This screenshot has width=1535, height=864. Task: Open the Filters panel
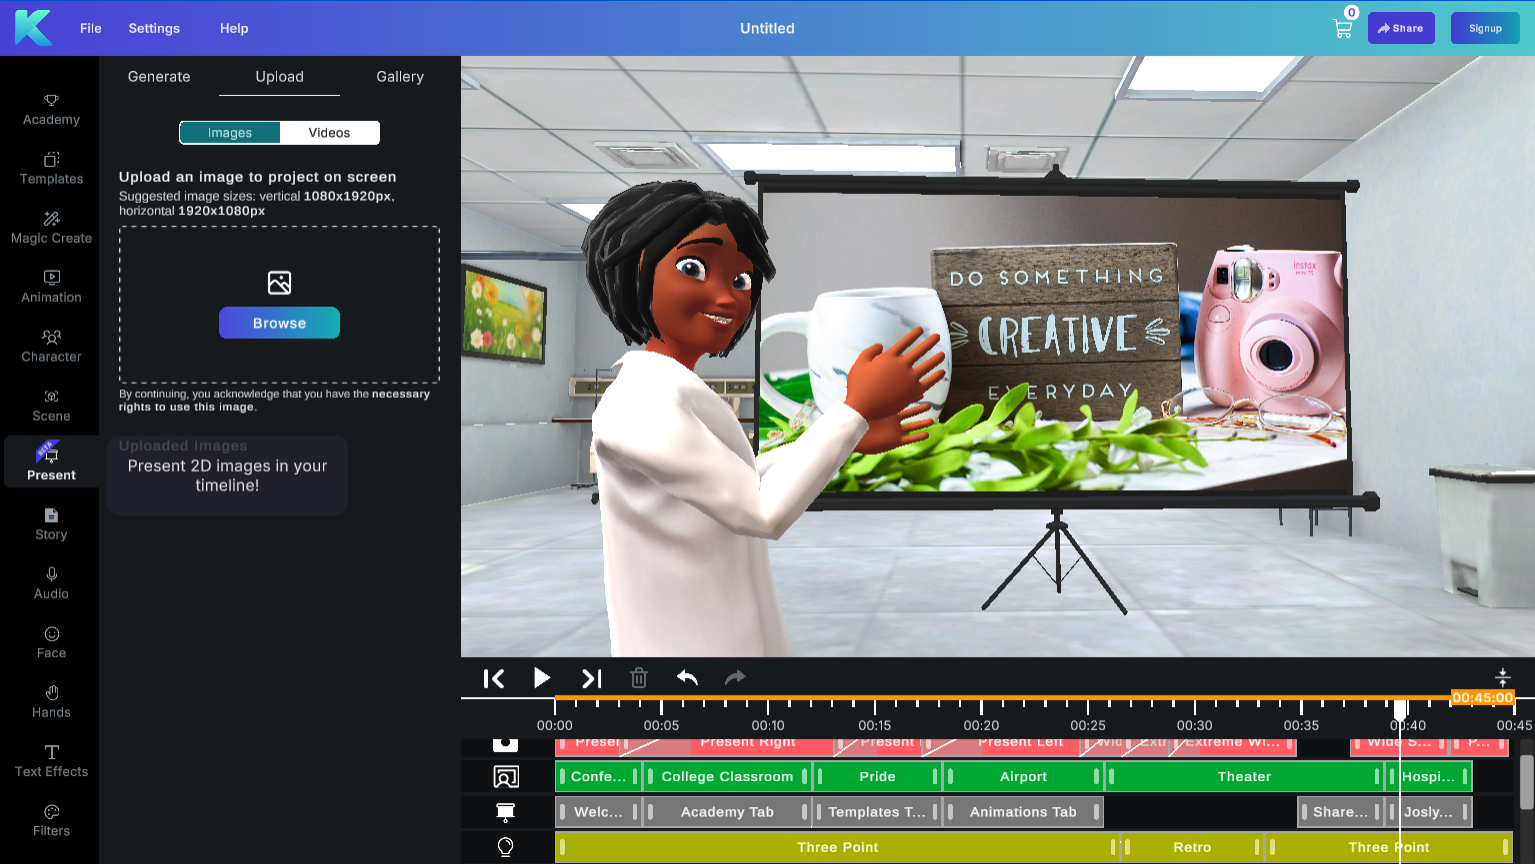pos(50,820)
